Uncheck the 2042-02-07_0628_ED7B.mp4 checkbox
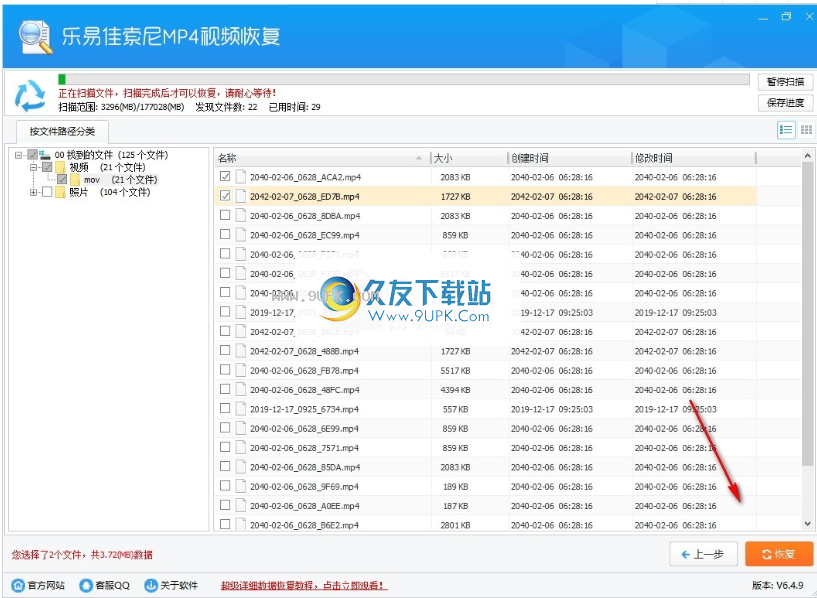Image resolution: width=817 pixels, height=598 pixels. (225, 195)
